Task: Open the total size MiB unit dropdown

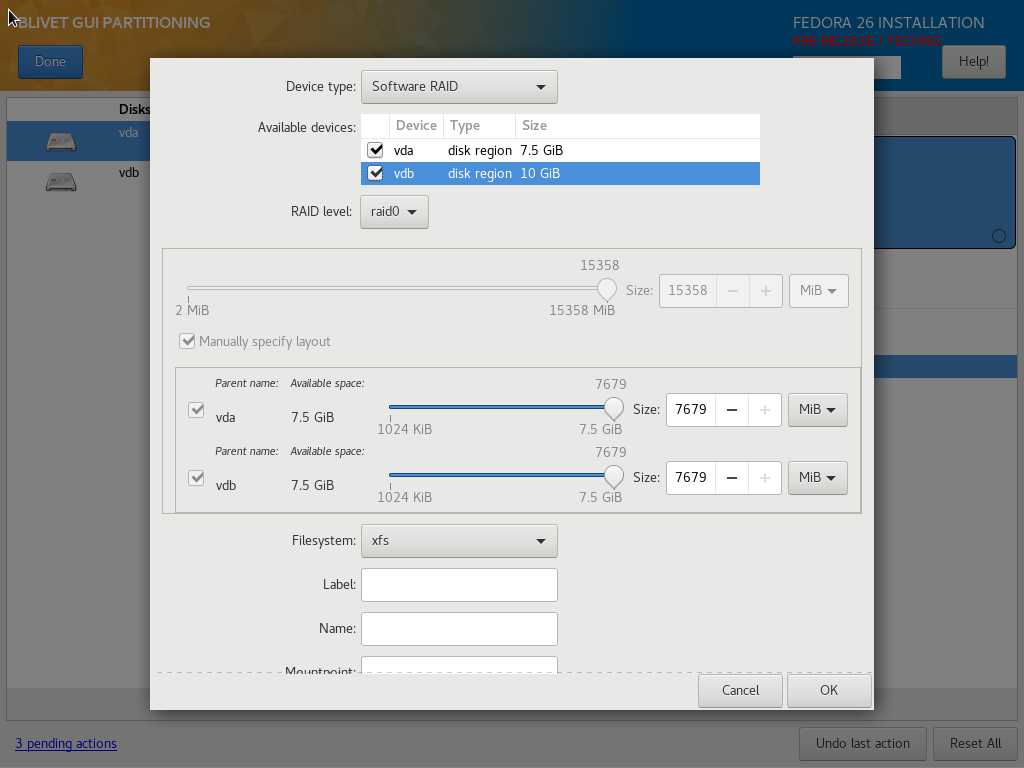Action: tap(818, 291)
